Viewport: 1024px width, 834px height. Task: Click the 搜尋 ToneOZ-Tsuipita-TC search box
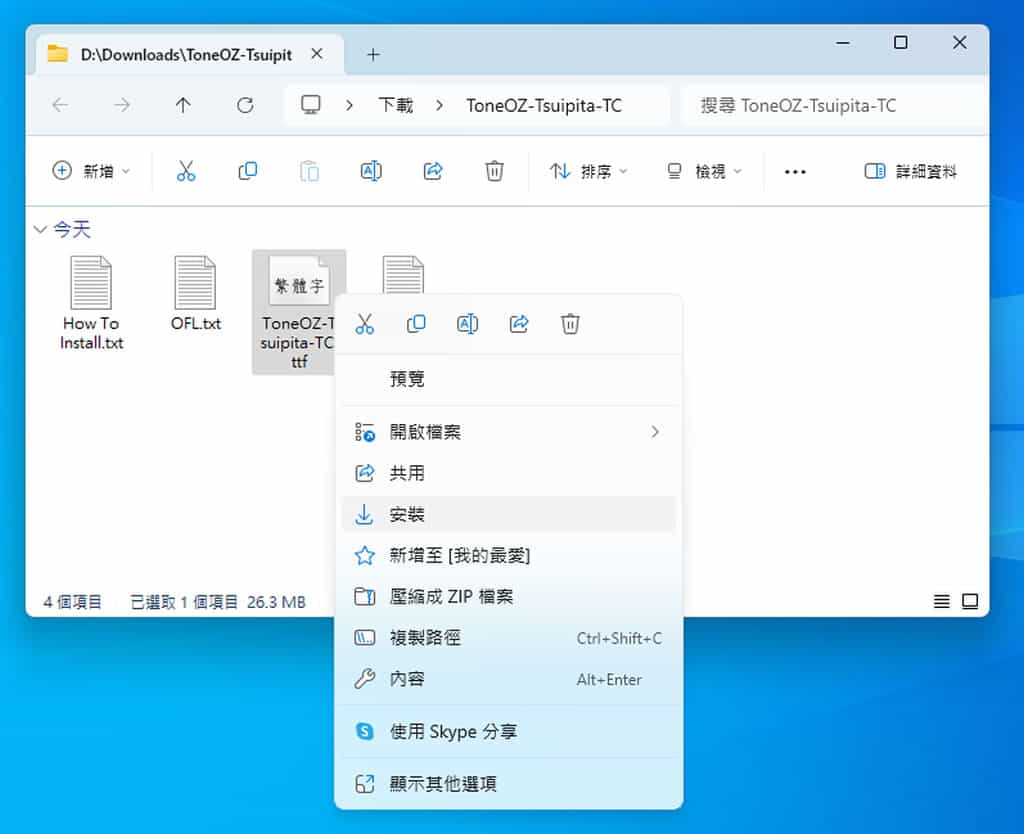(832, 105)
